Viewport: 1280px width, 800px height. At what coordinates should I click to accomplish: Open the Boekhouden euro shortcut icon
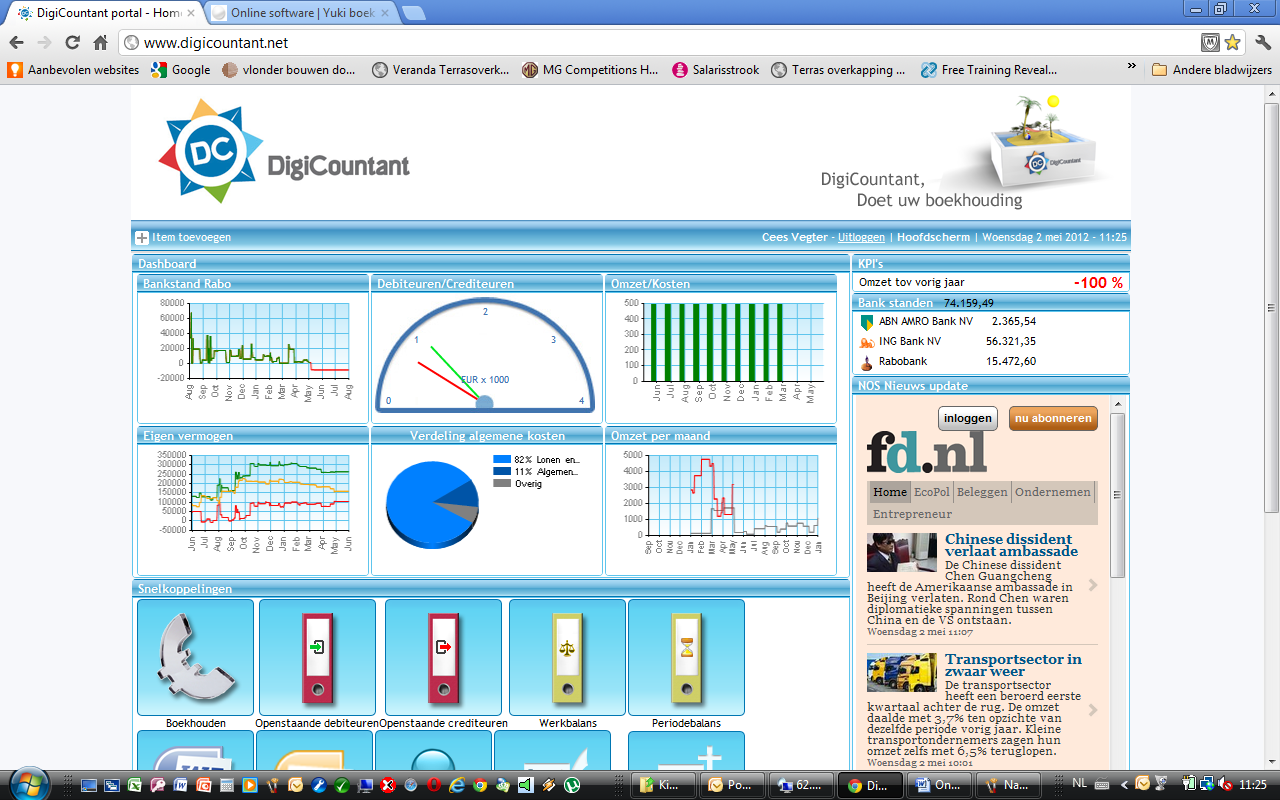tap(195, 657)
